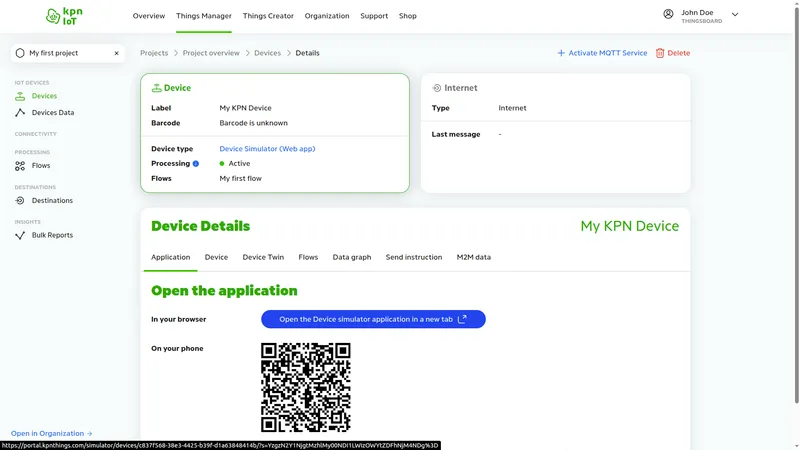The width and height of the screenshot is (800, 450).
Task: Navigate to Project overview breadcrumb
Action: (x=211, y=53)
